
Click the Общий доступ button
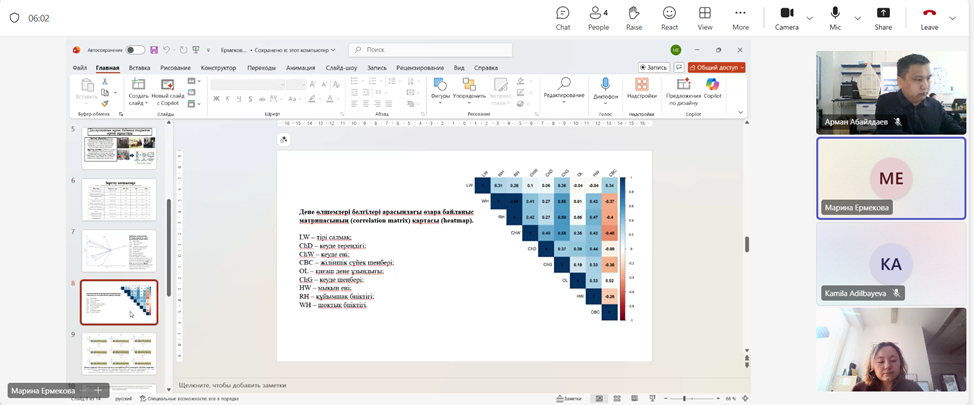click(x=718, y=68)
